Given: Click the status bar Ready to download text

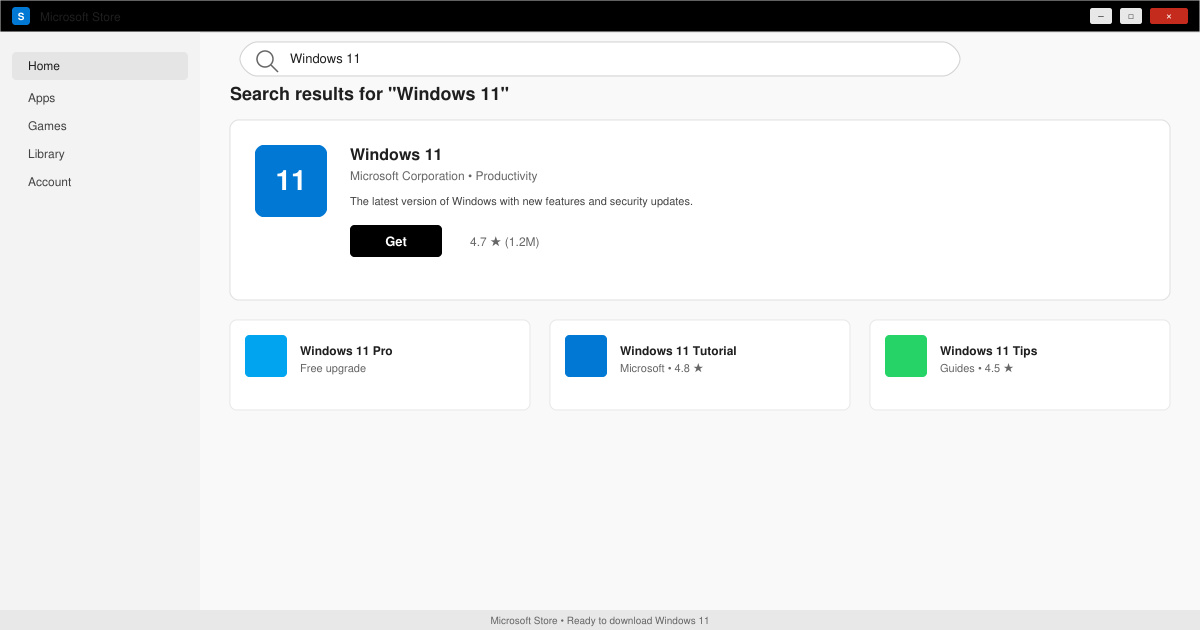Looking at the screenshot, I should coord(600,621).
